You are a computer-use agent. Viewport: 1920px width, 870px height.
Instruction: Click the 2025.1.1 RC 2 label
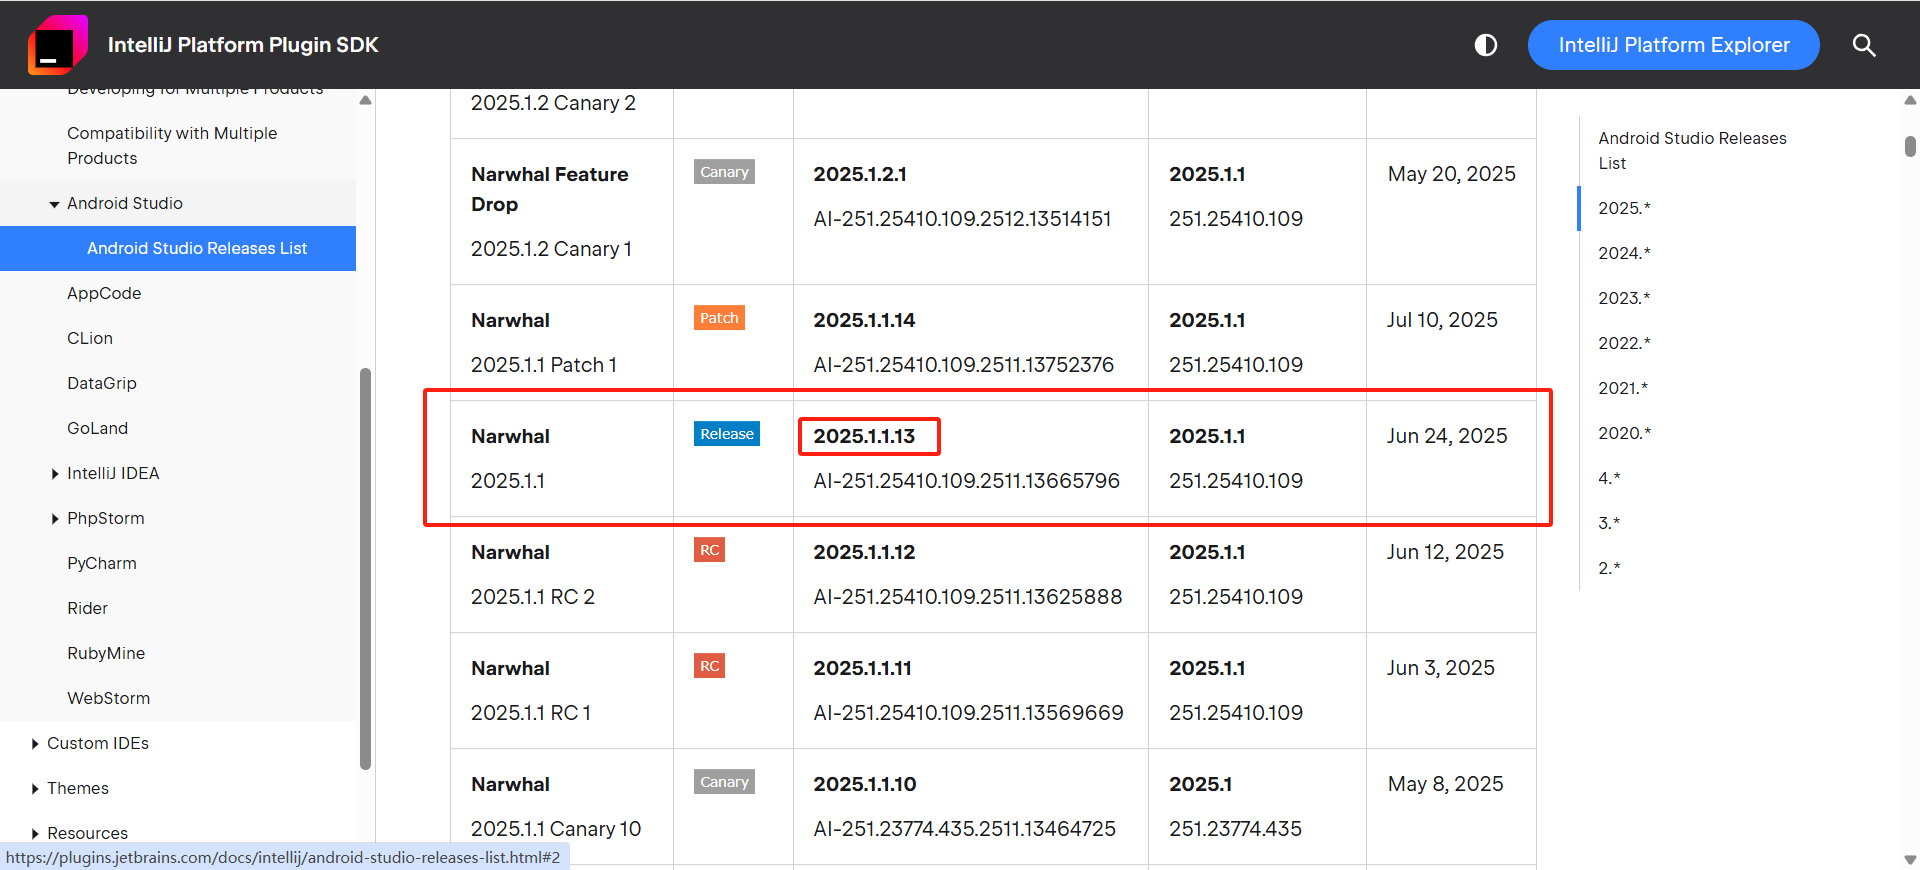point(532,597)
